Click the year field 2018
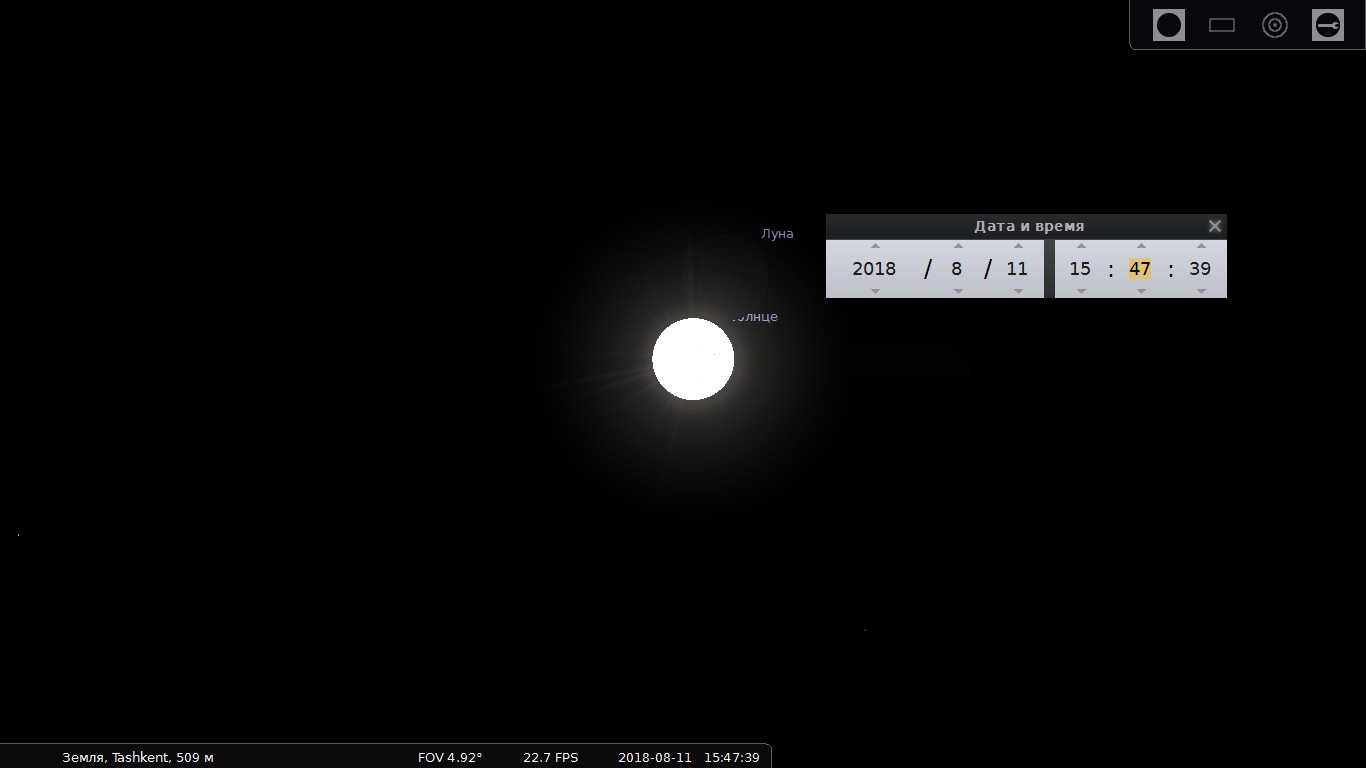 874,269
